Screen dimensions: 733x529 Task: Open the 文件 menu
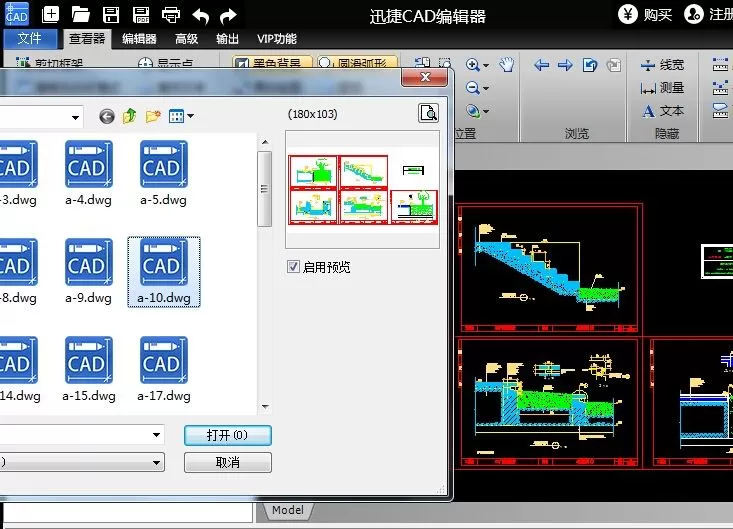30,39
